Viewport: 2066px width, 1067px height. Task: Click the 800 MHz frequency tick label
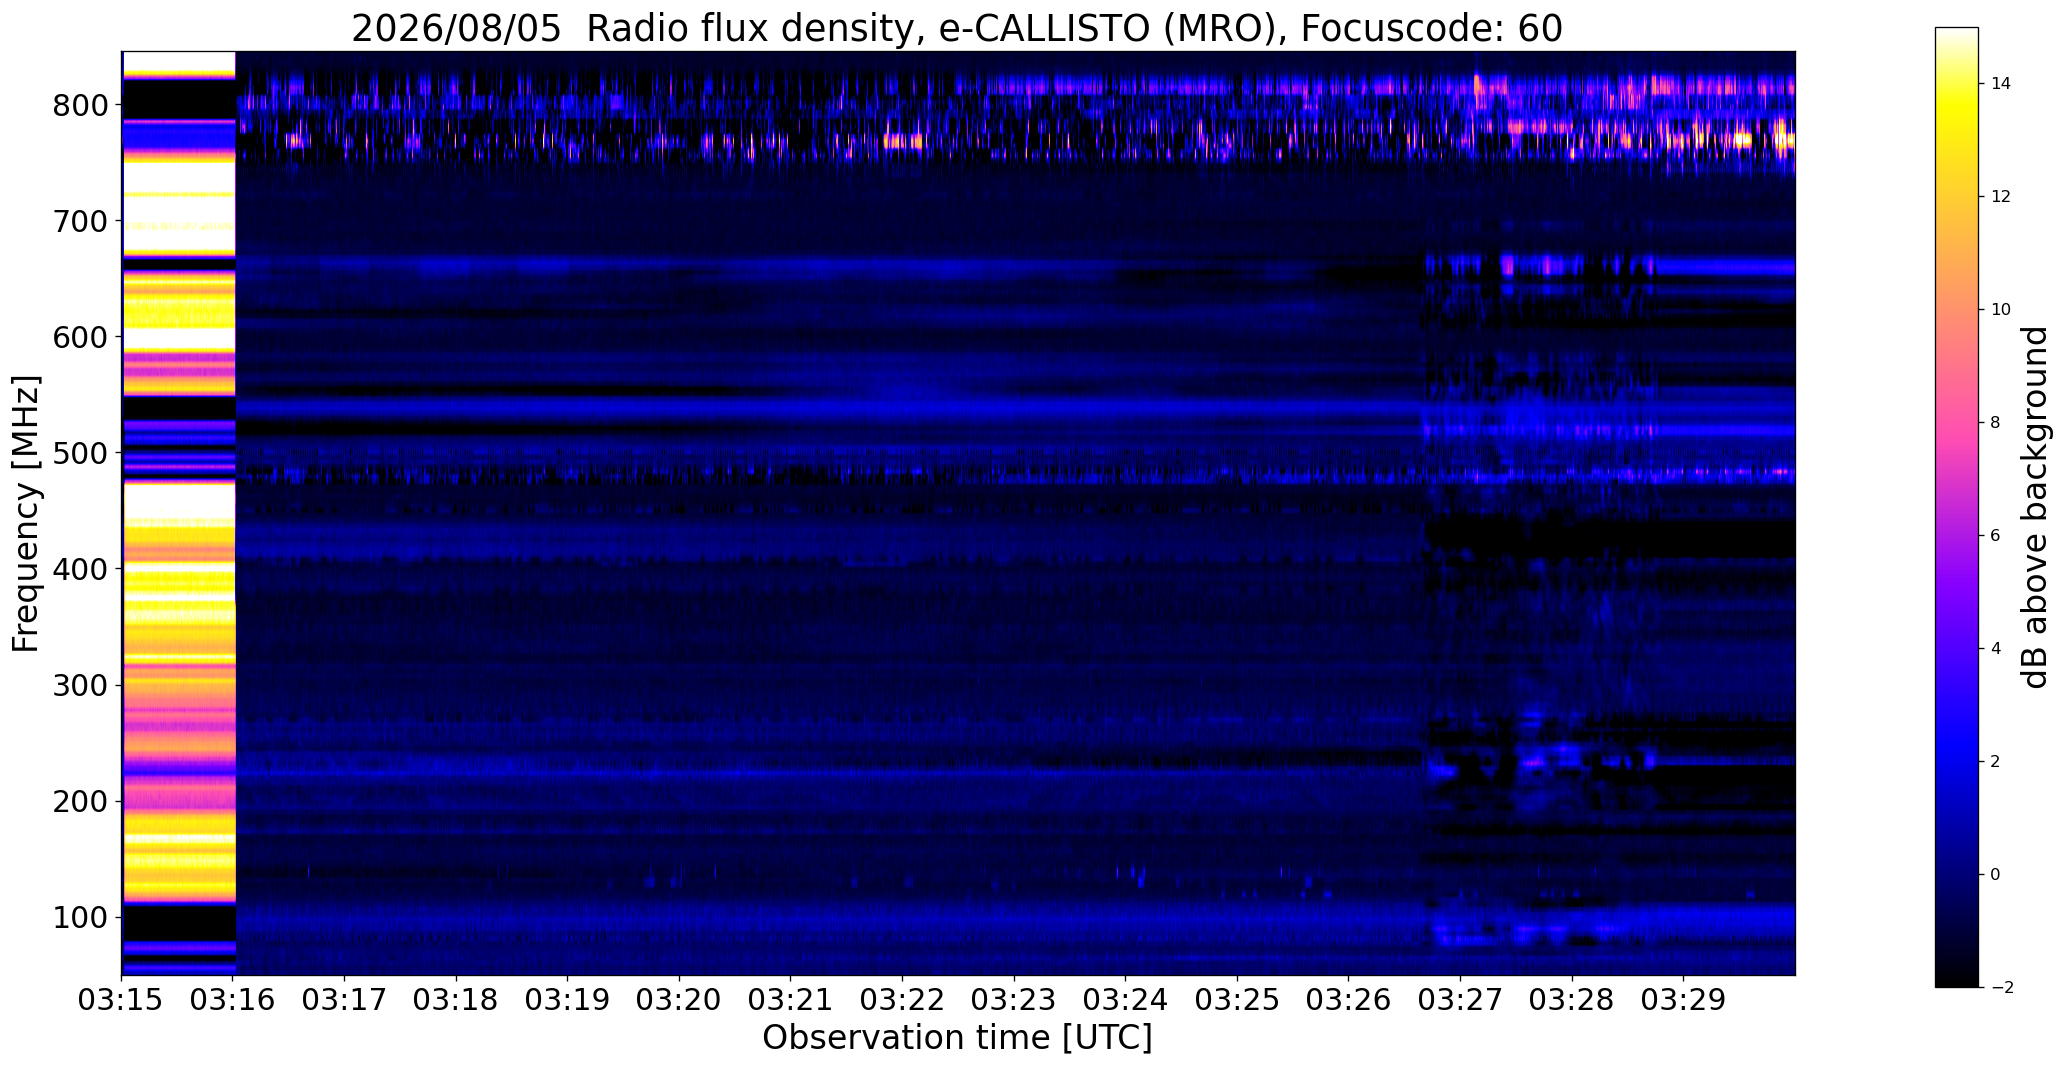[x=80, y=105]
